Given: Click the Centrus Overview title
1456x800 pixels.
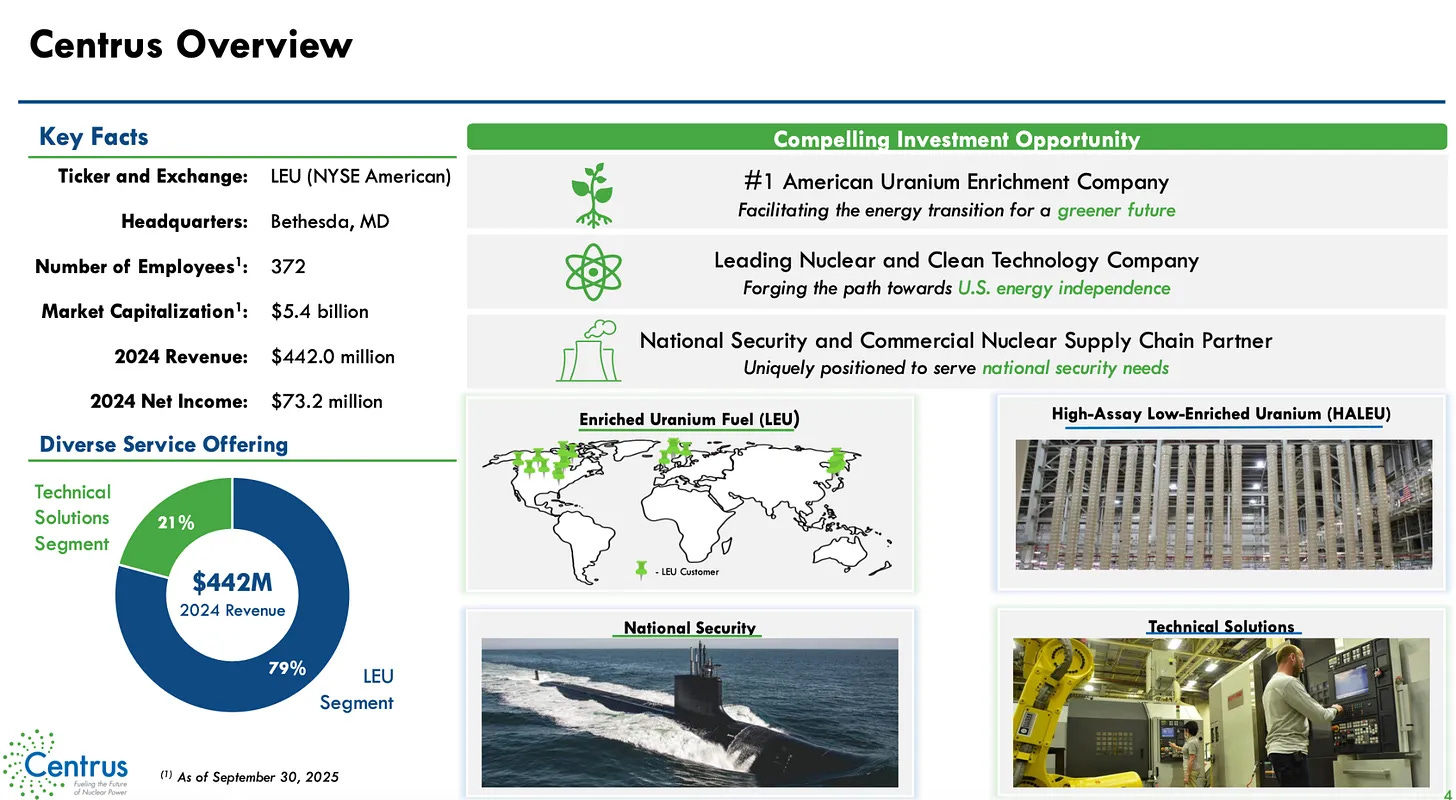Looking at the screenshot, I should (191, 45).
